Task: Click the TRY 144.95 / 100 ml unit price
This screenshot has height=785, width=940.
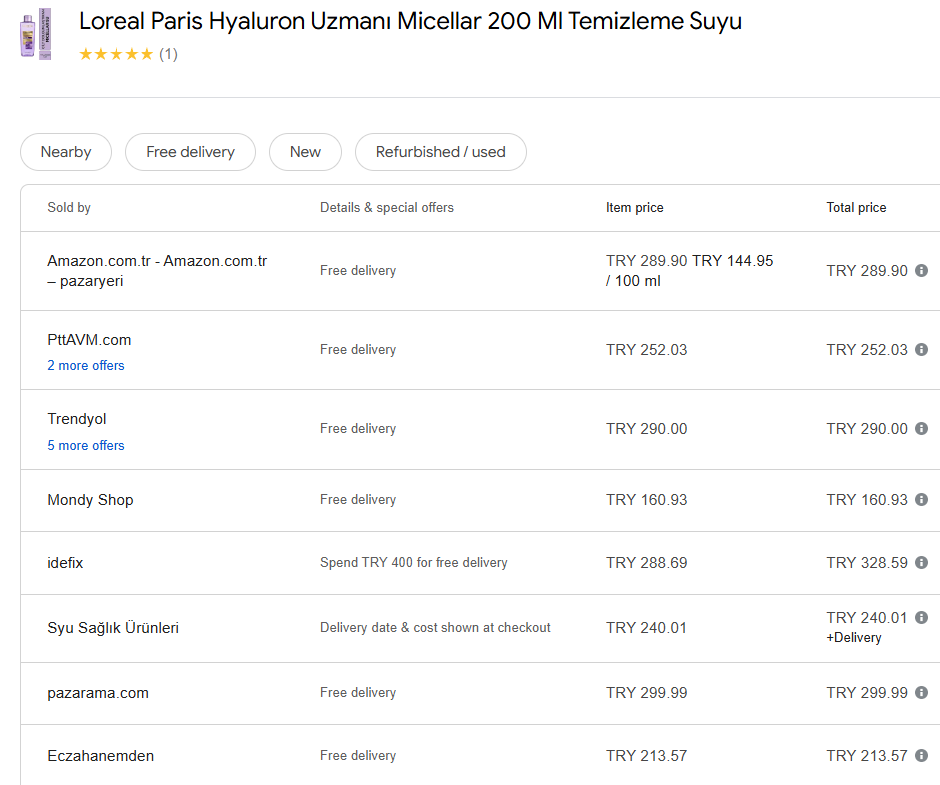Action: pos(689,270)
